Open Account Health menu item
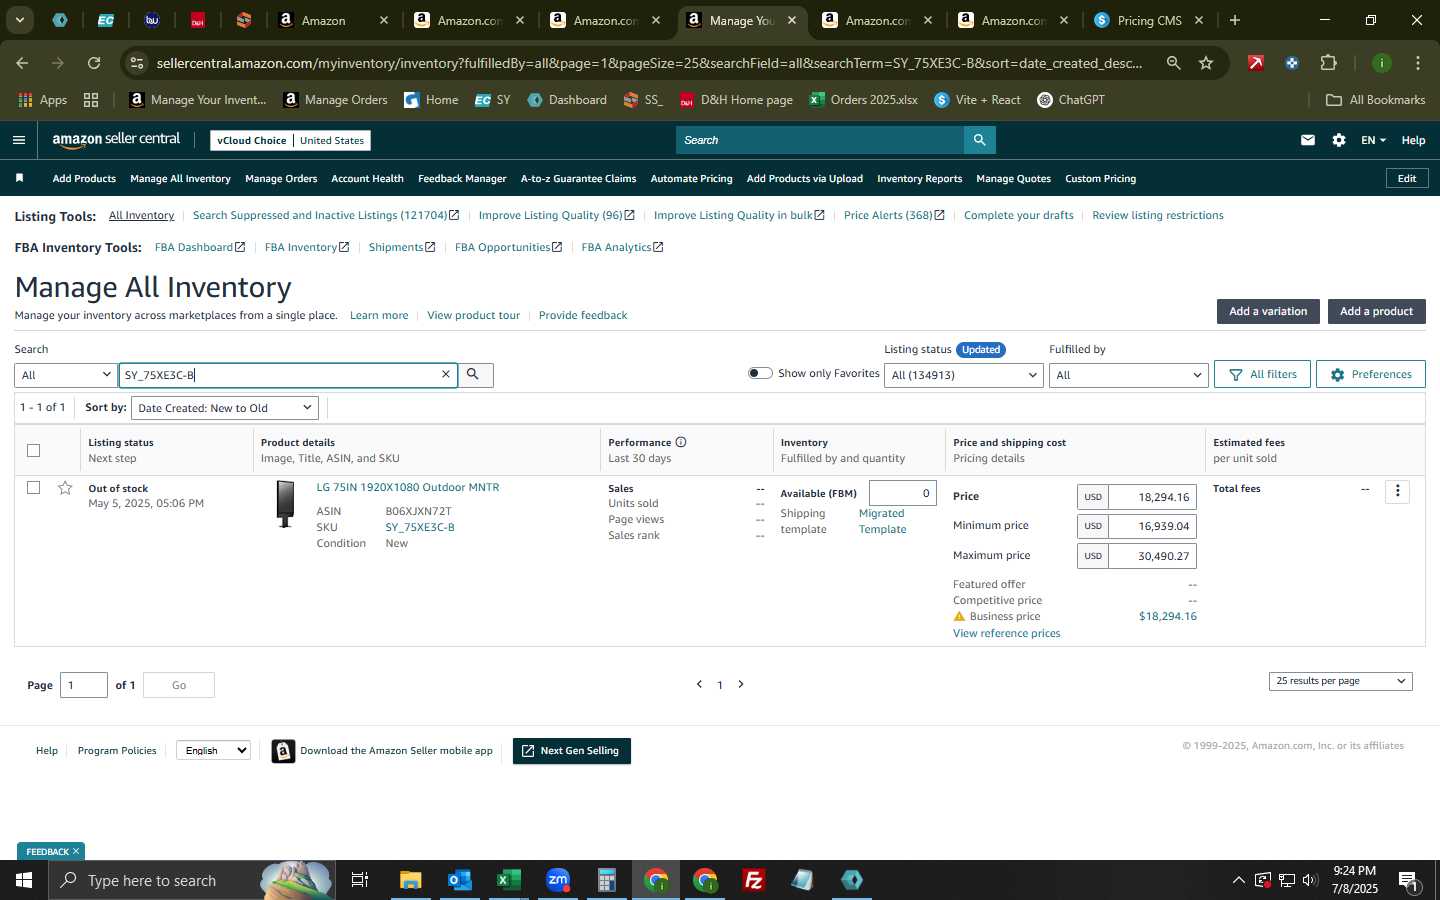Image resolution: width=1440 pixels, height=900 pixels. point(367,178)
